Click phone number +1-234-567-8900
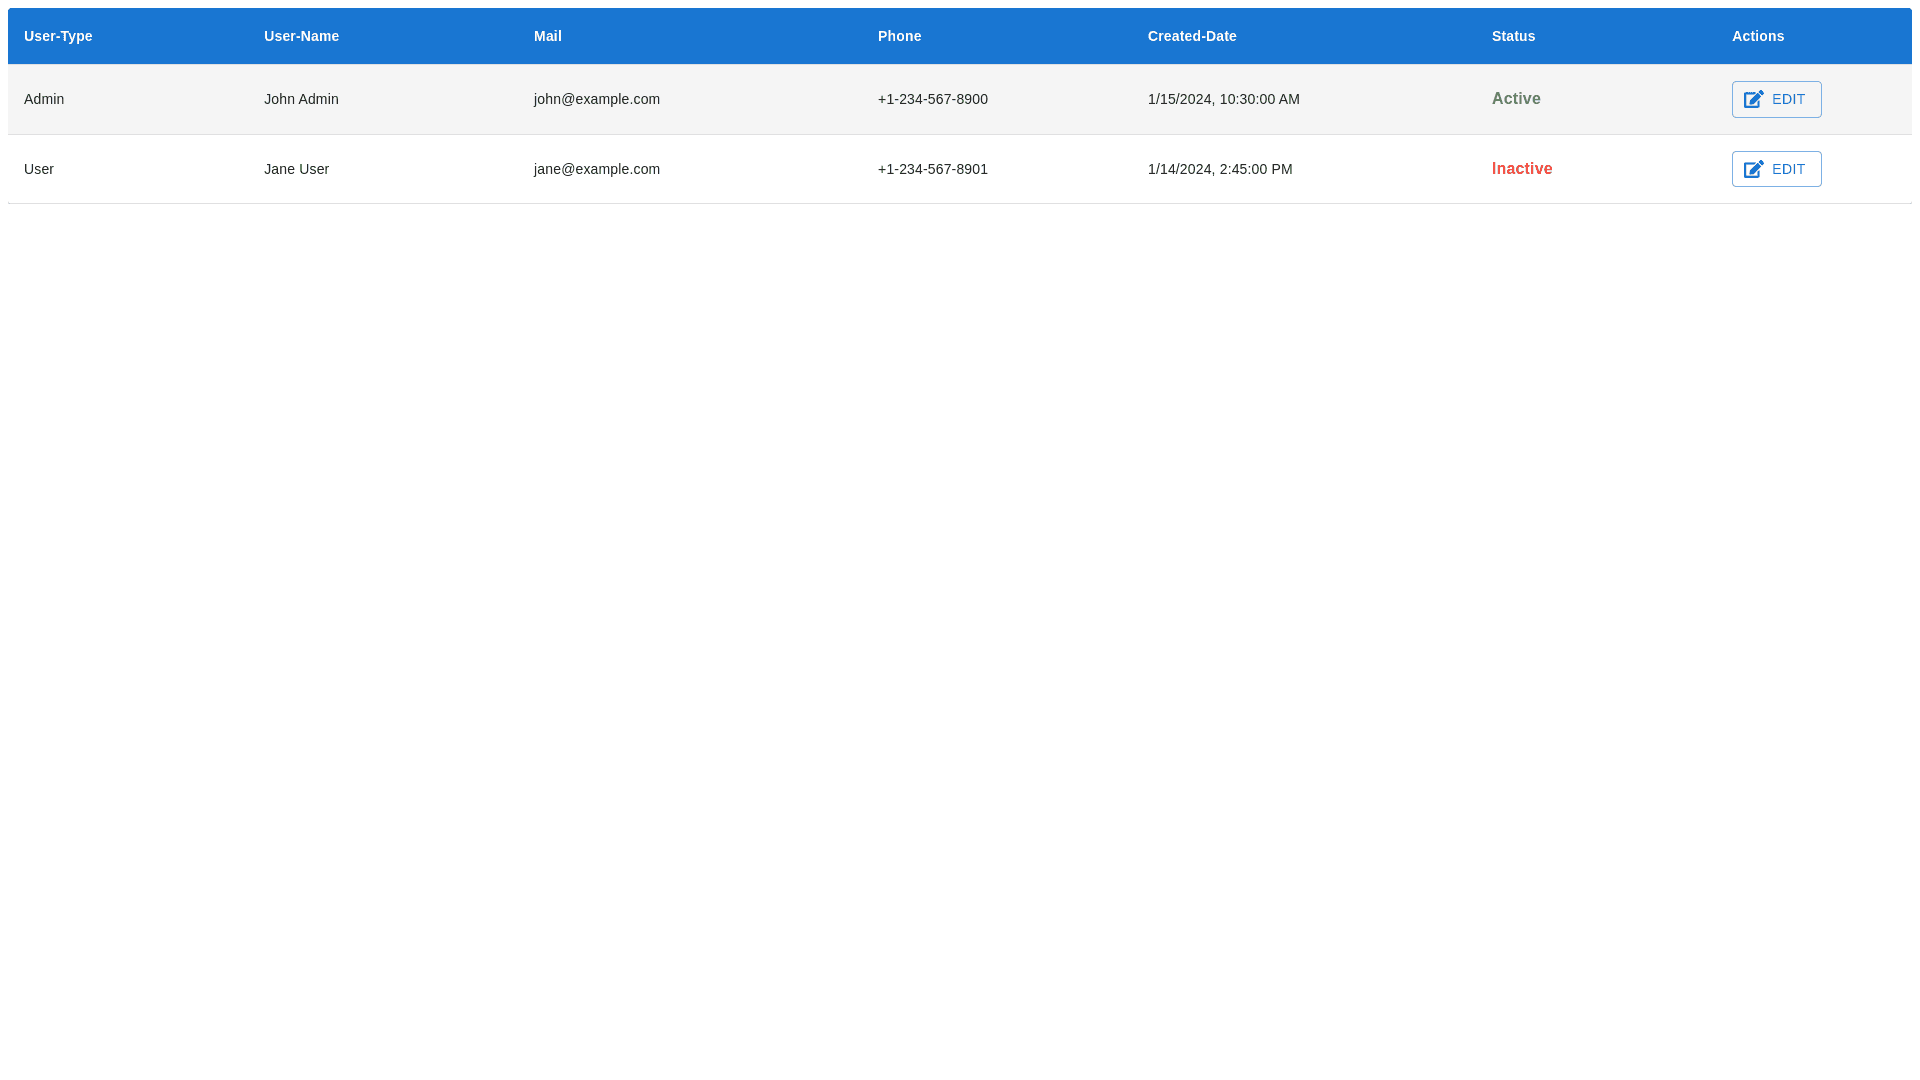The width and height of the screenshot is (1920, 1080). click(x=932, y=99)
